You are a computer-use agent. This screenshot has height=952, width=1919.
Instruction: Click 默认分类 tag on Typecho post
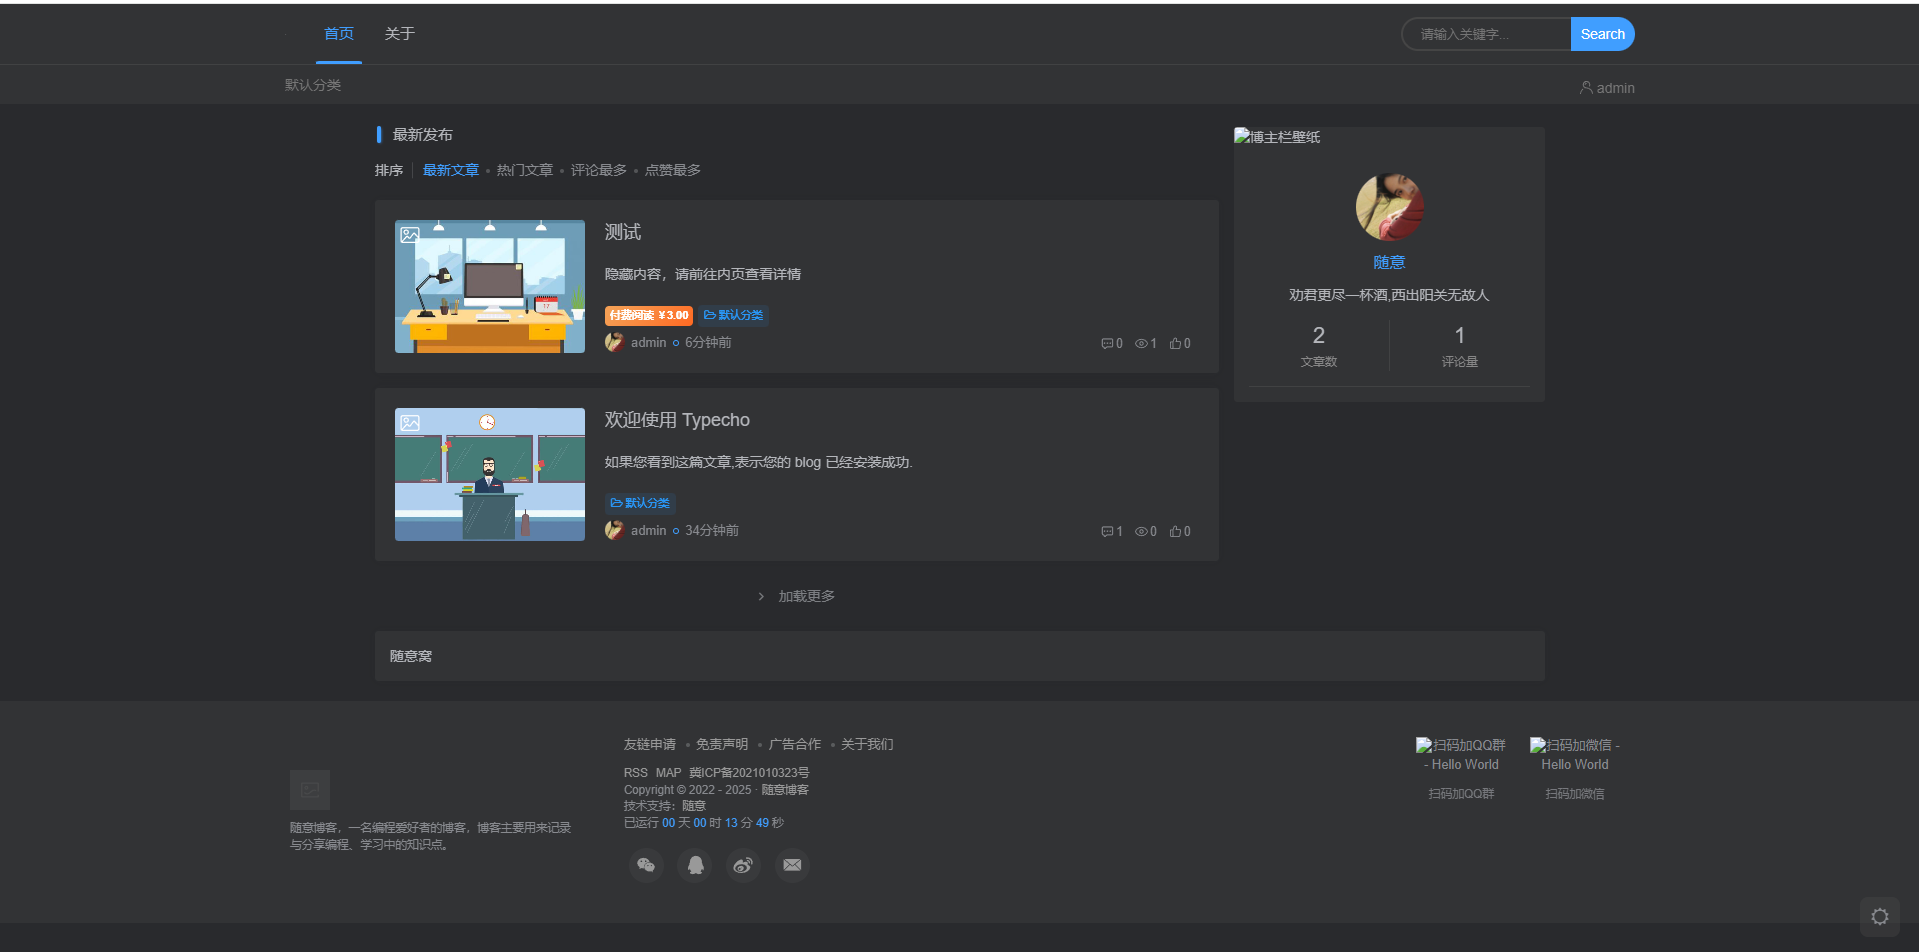[x=640, y=503]
